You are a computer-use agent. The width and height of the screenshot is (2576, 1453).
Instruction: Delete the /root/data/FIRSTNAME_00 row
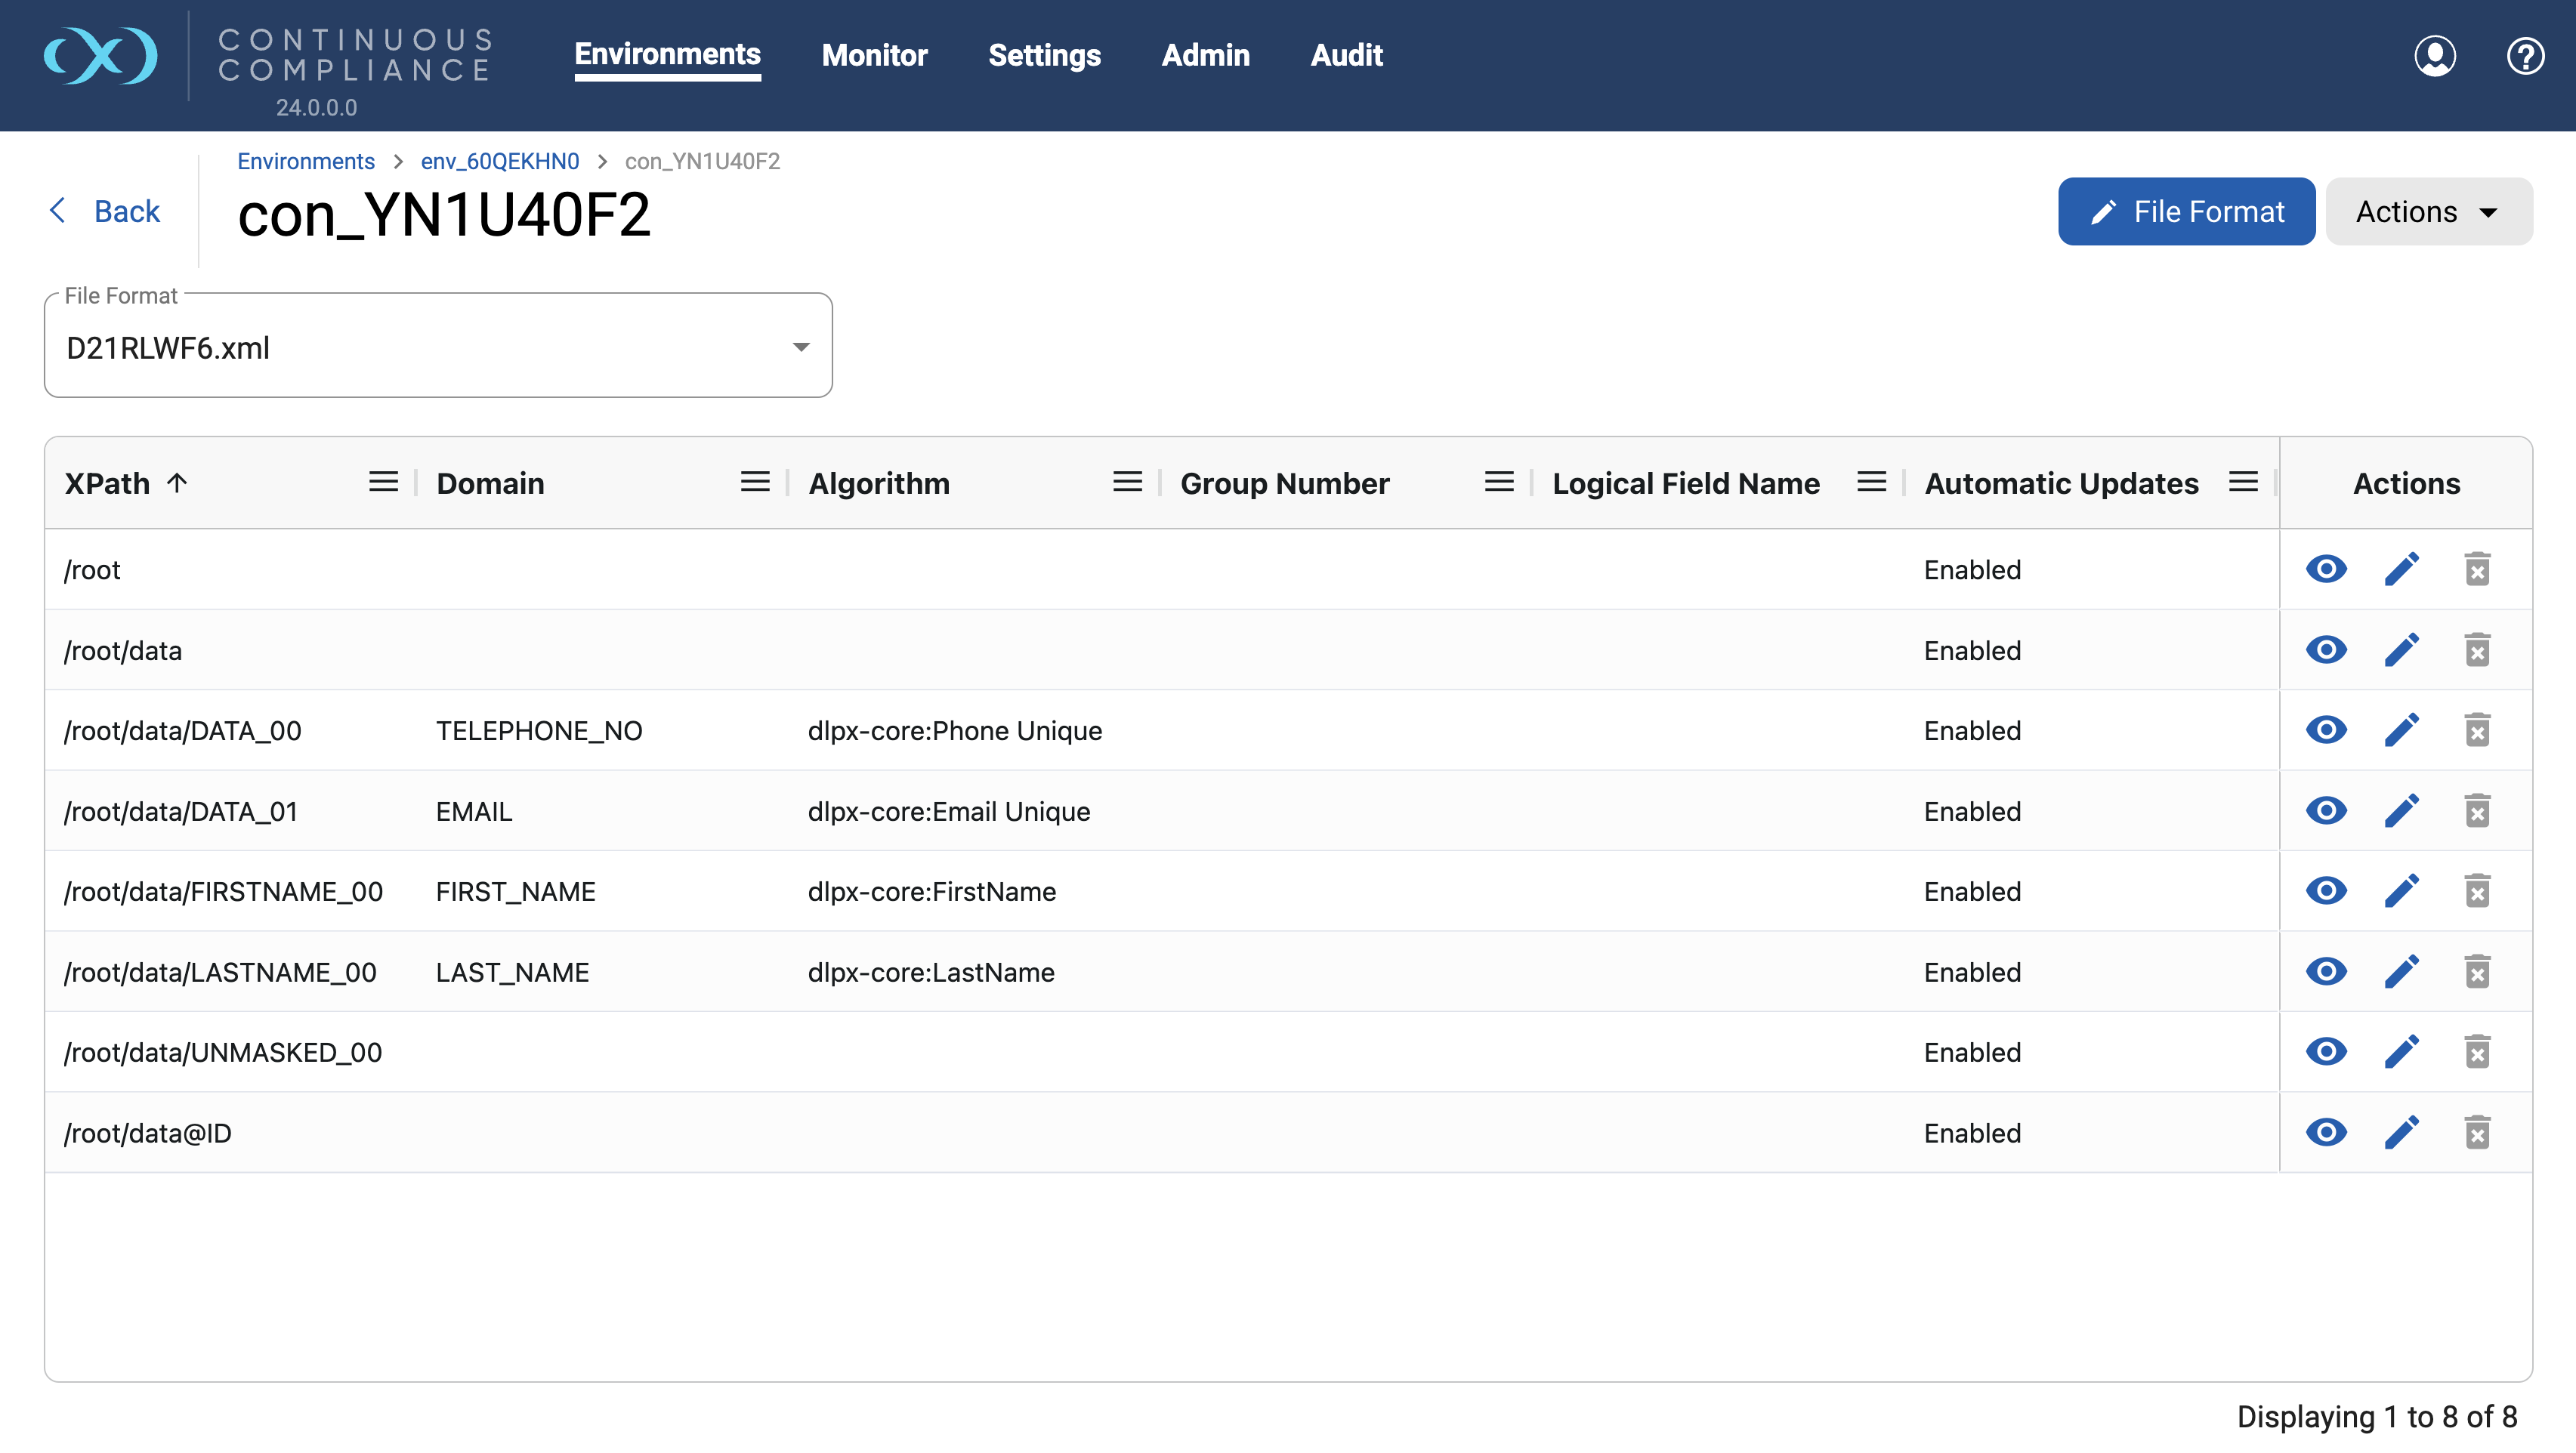point(2477,891)
